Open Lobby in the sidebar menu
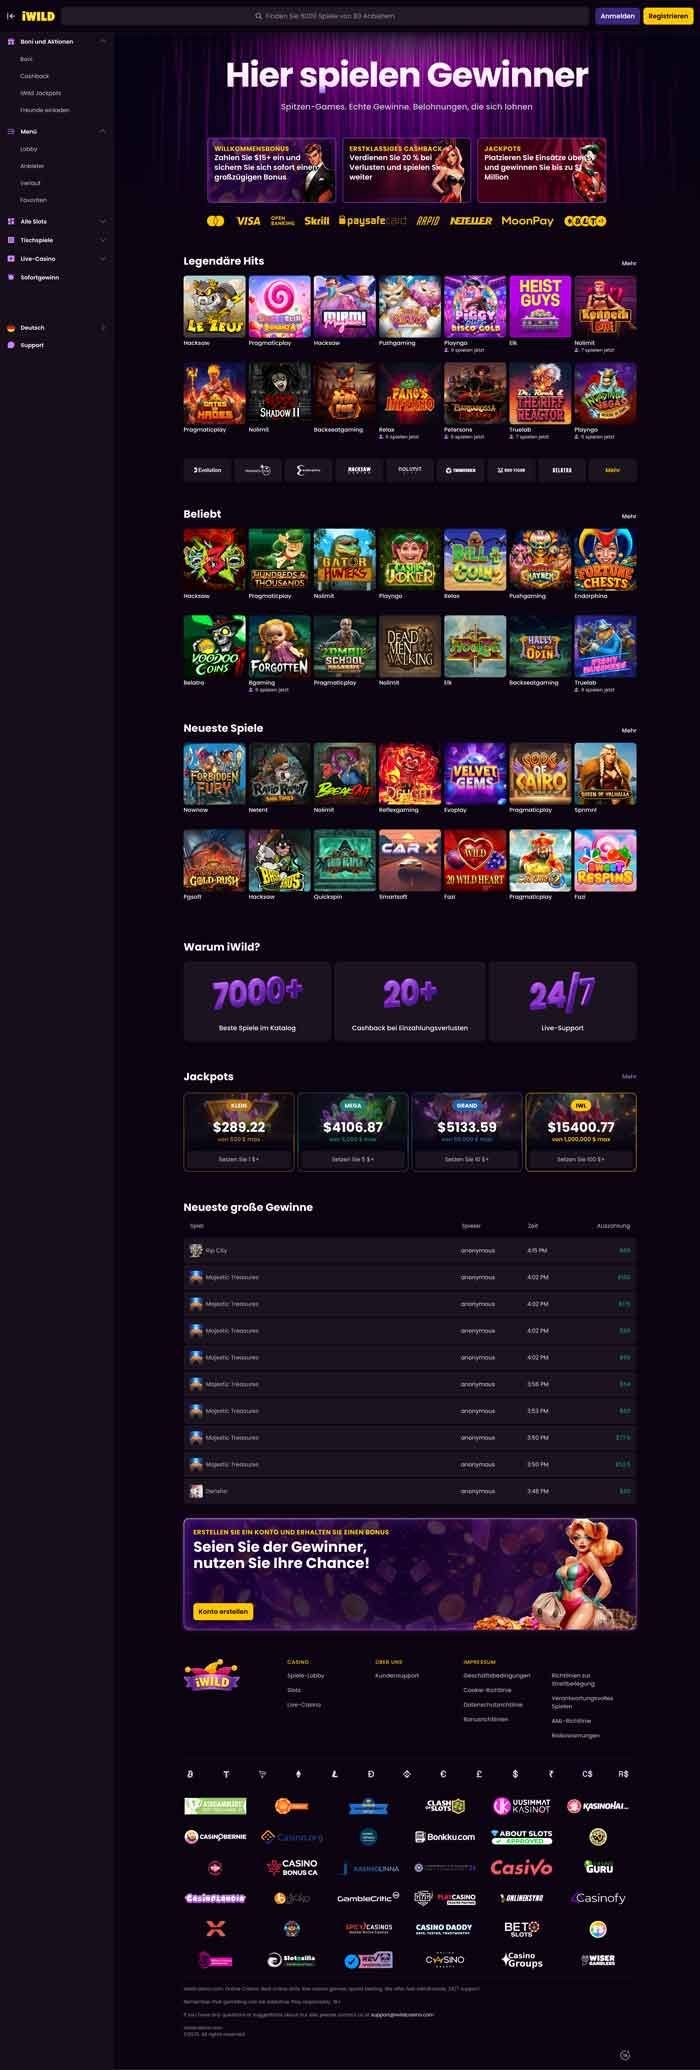 tap(29, 149)
